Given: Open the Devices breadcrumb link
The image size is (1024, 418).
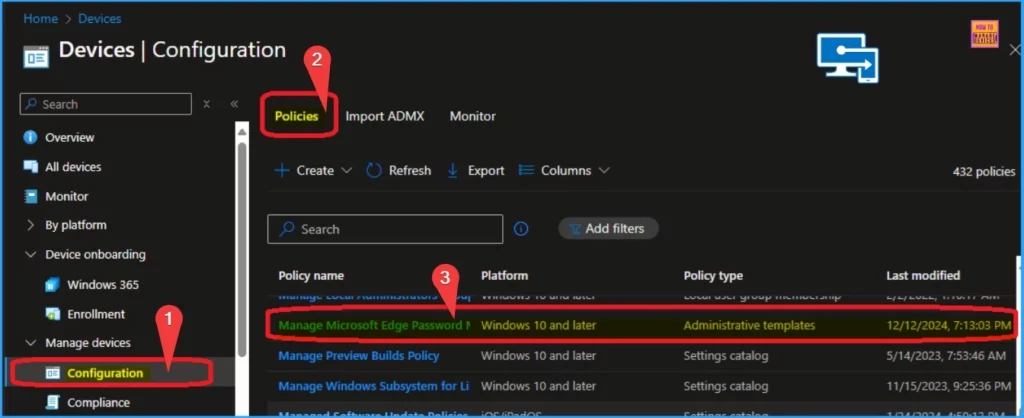Looking at the screenshot, I should point(99,19).
